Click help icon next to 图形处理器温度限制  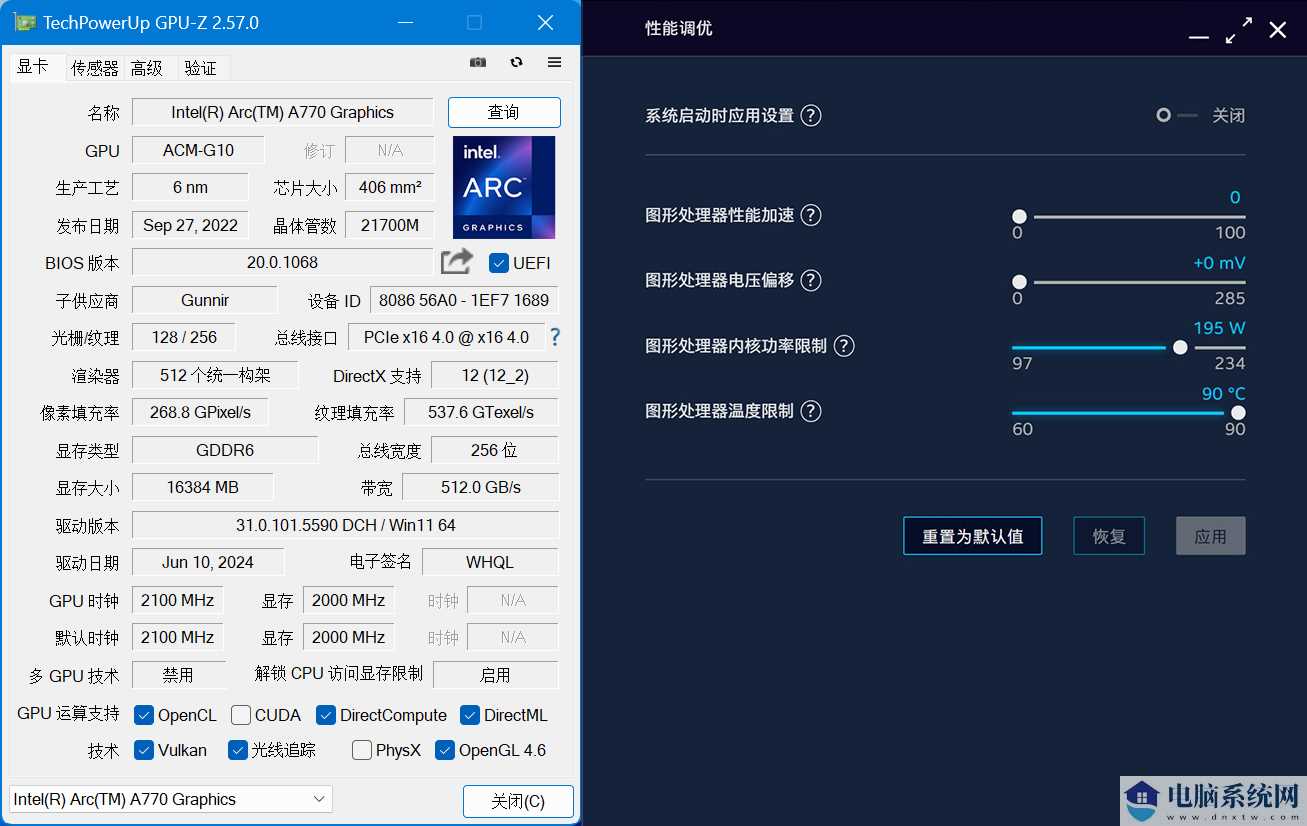[811, 411]
